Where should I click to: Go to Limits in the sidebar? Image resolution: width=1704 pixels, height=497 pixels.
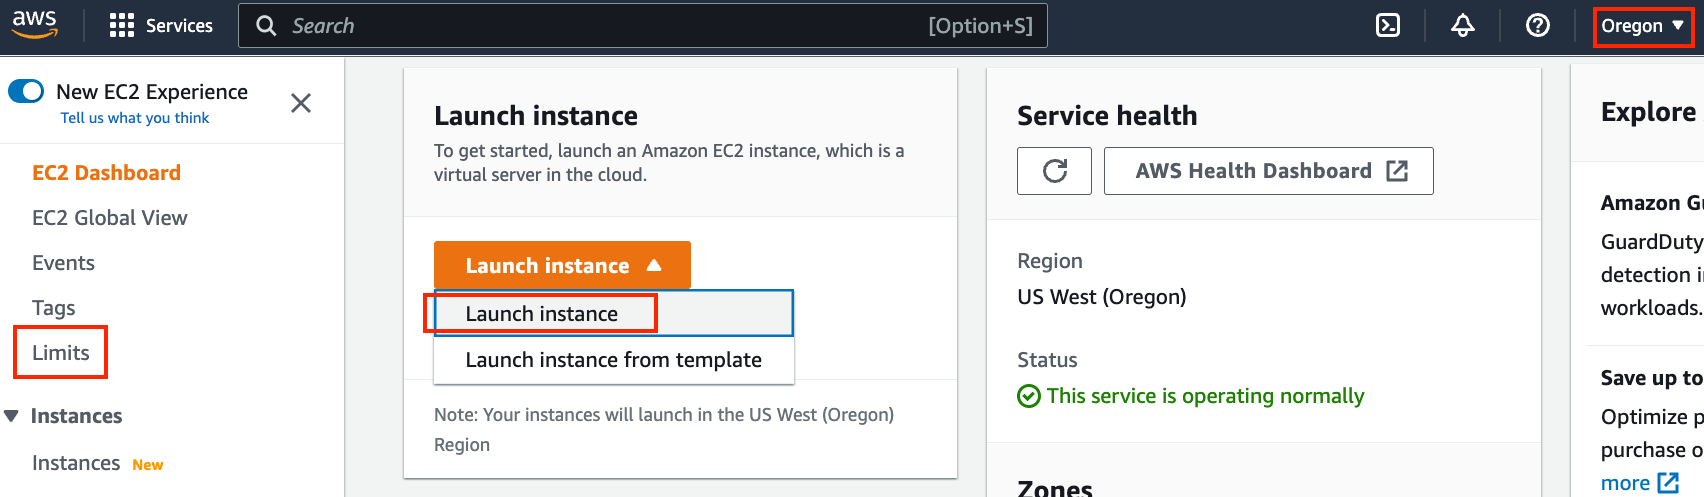pos(61,353)
